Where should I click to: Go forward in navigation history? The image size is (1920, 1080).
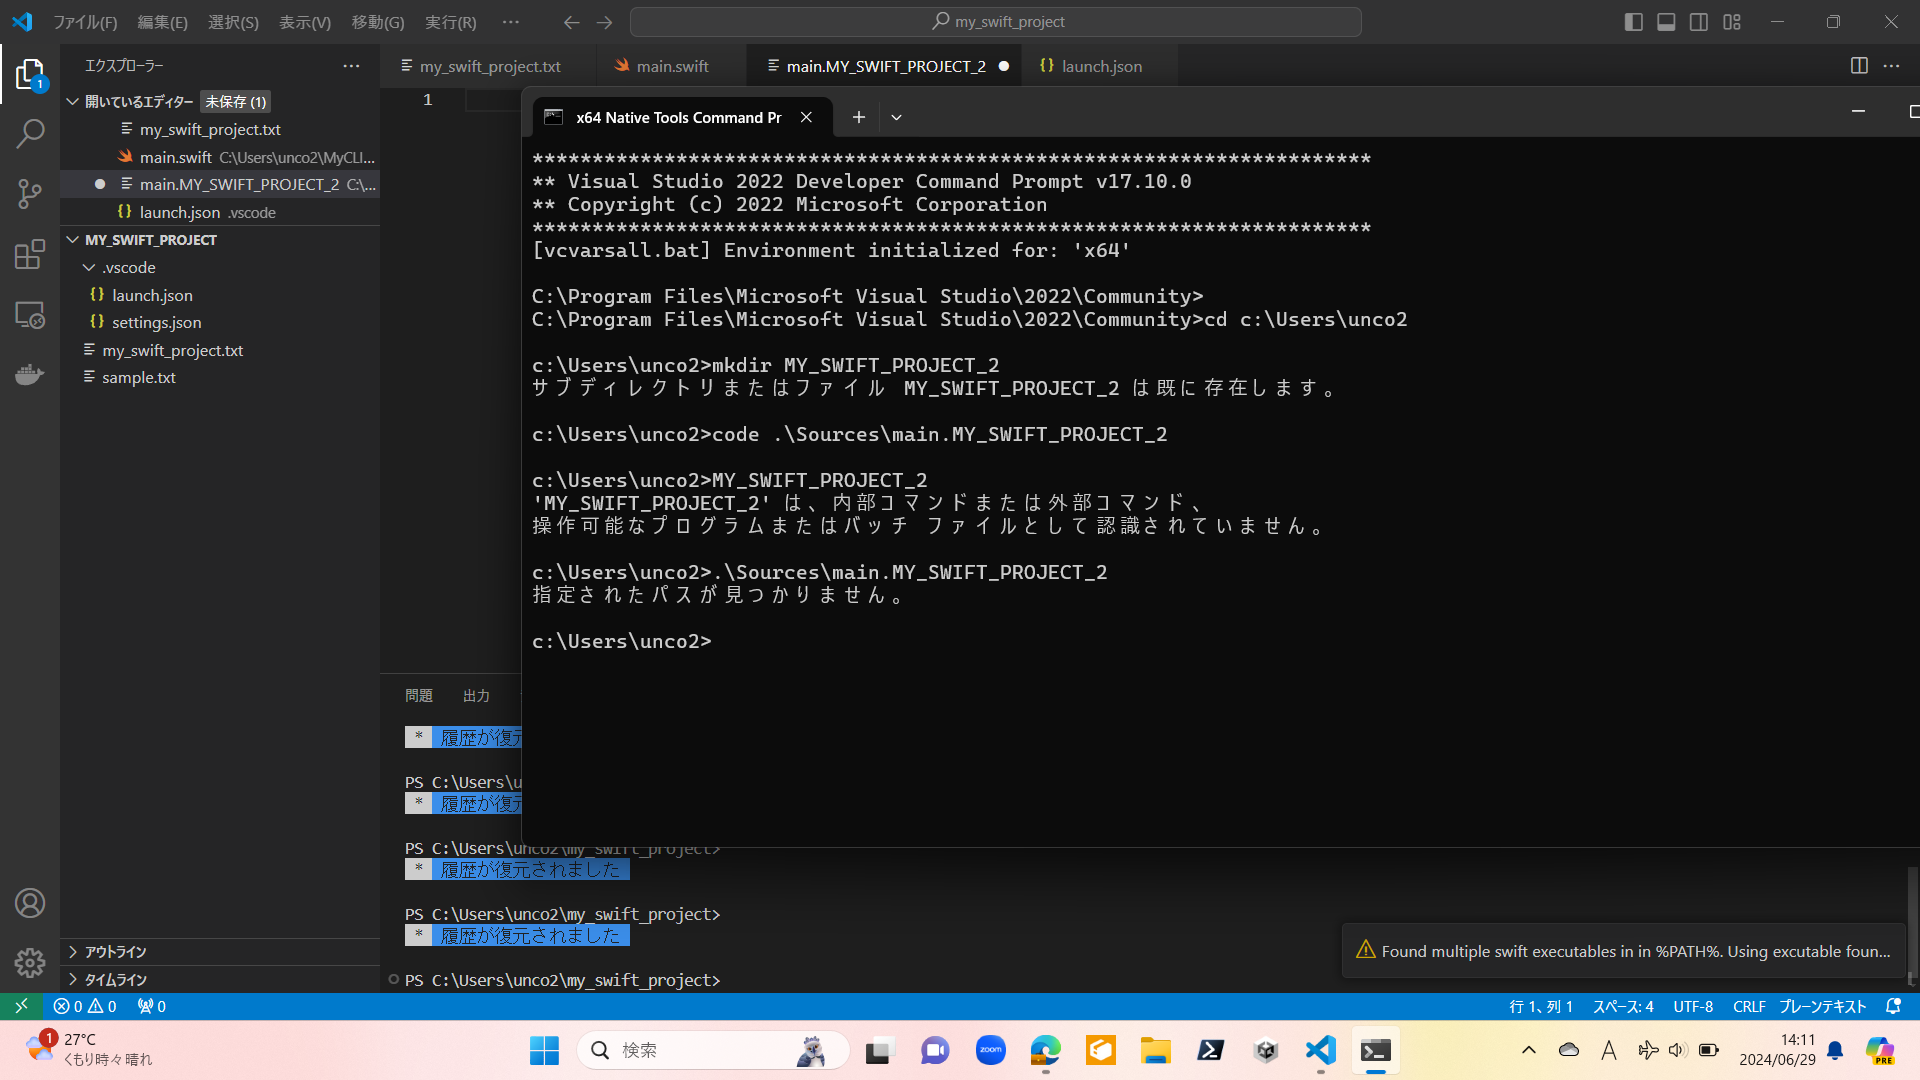coord(605,22)
